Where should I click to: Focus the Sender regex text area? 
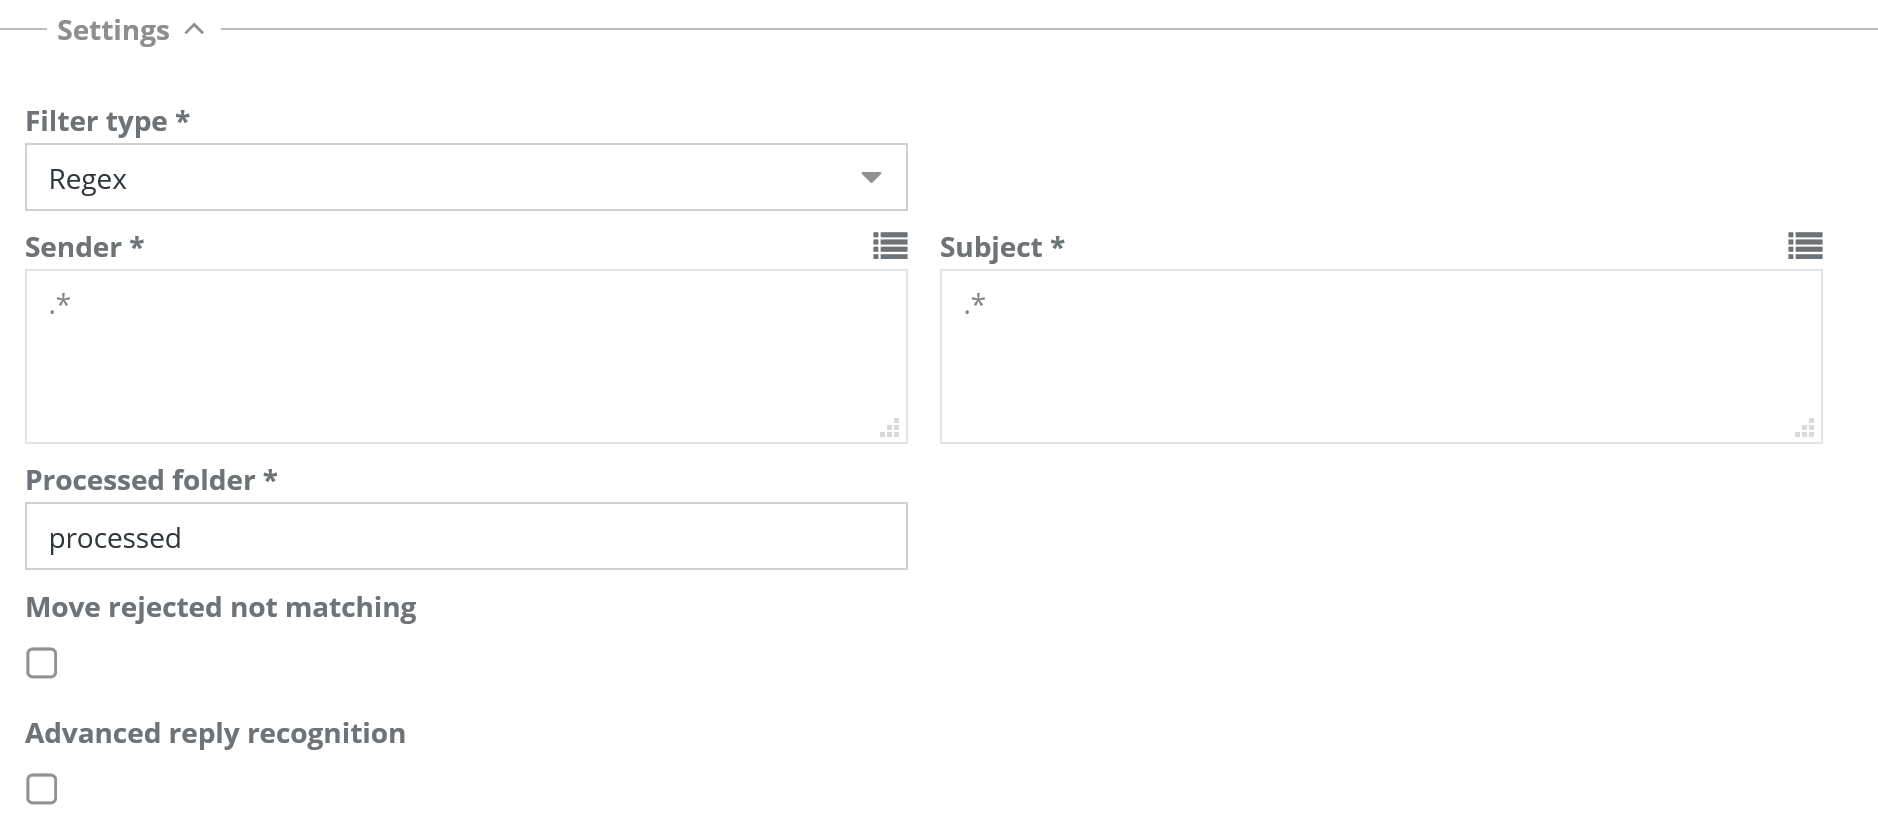(466, 356)
